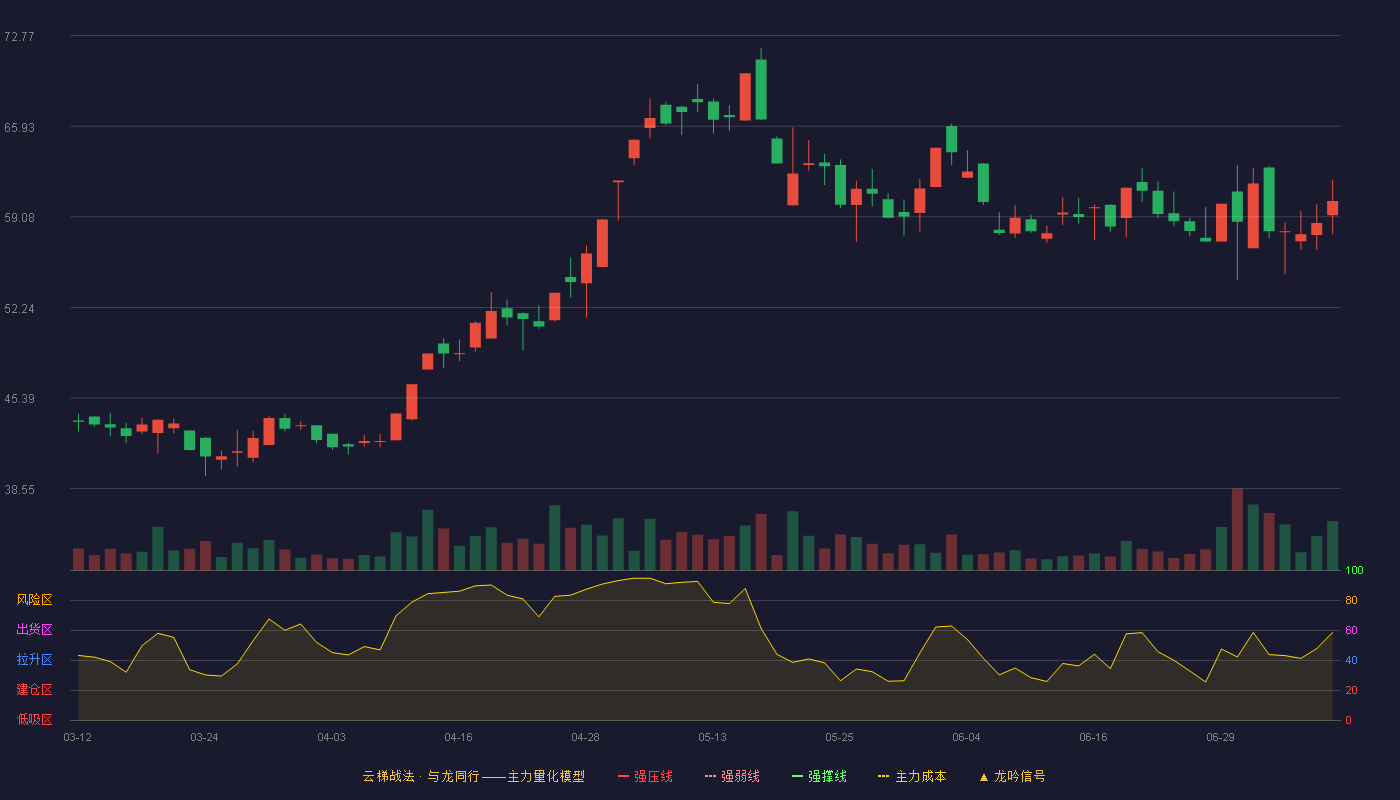1400x800 pixels.
Task: Click the 04-28 date label
Action: [x=585, y=737]
